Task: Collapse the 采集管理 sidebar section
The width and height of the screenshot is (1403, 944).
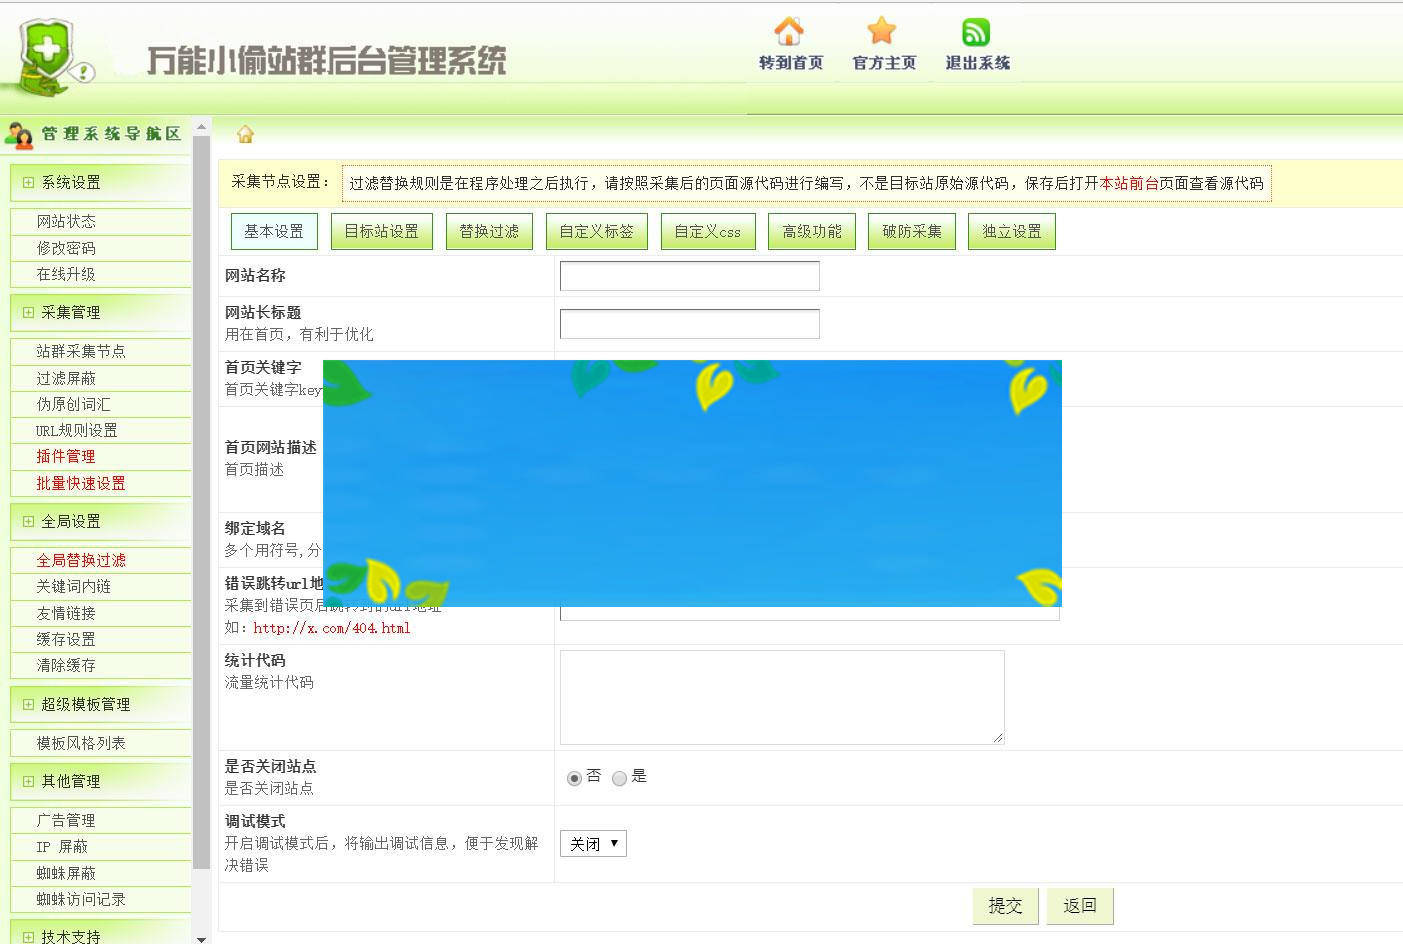Action: coord(27,312)
